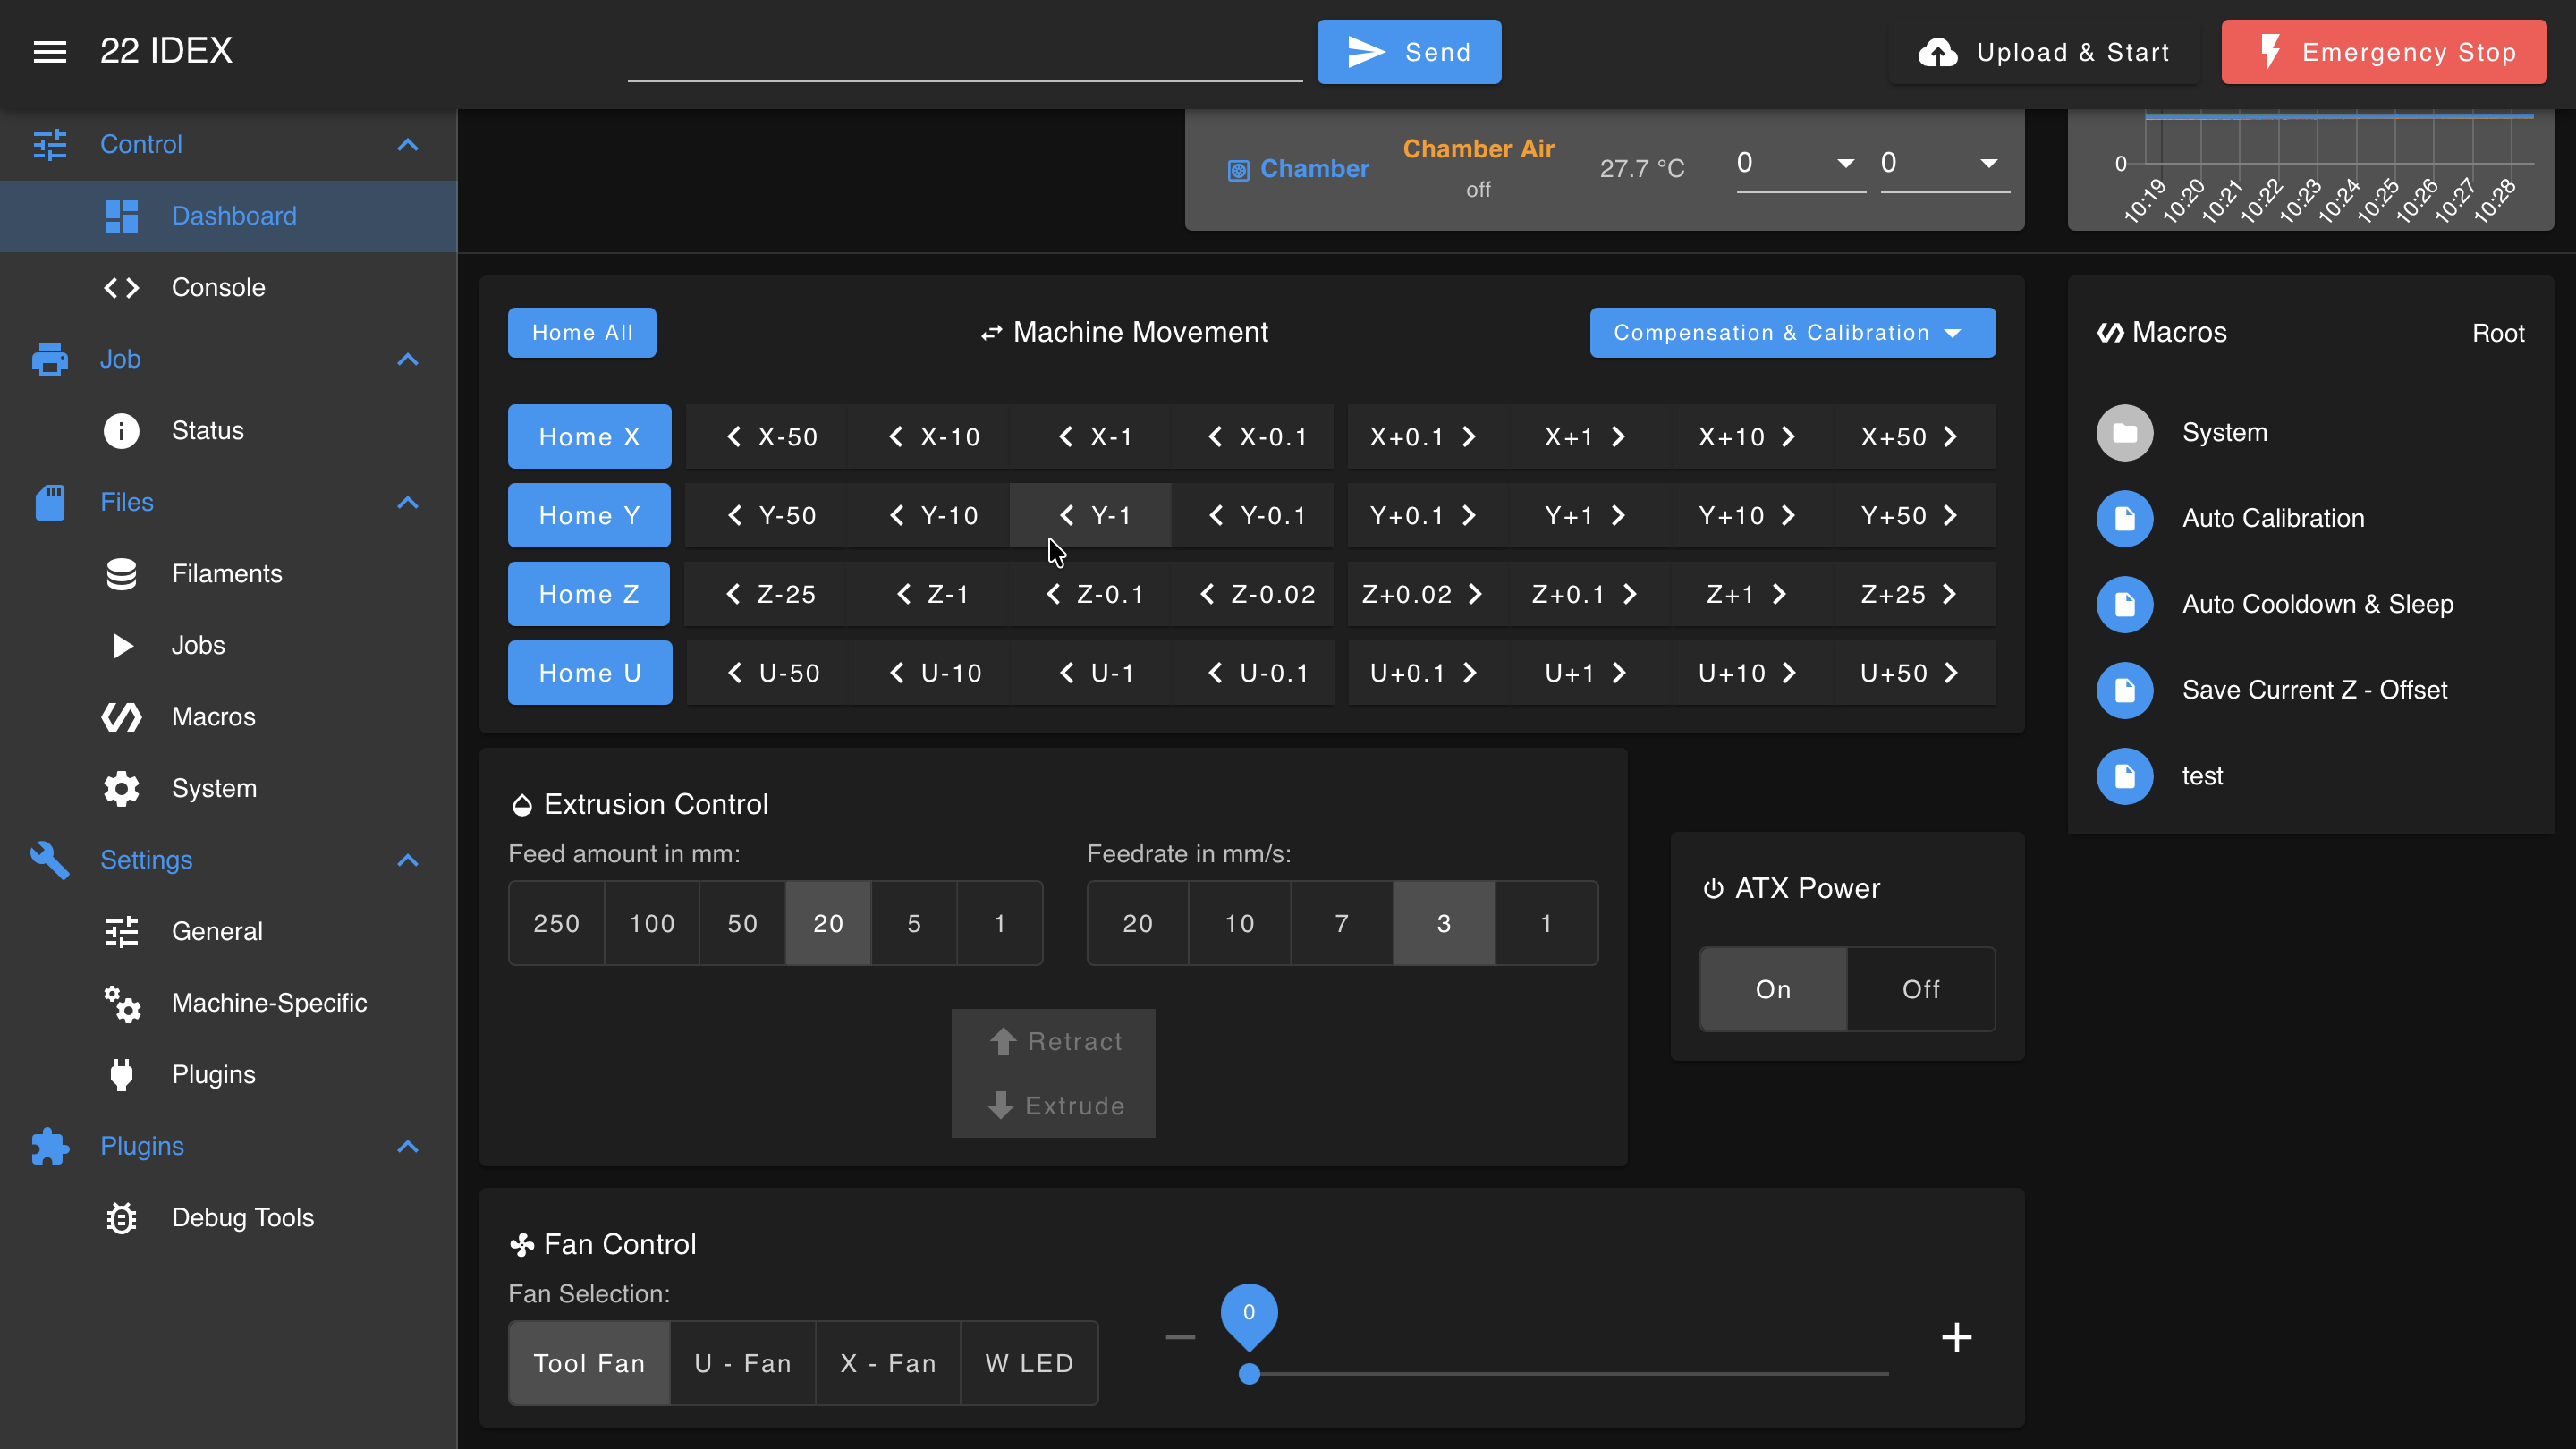Click the Chamber heater link
This screenshot has width=2576, height=1449.
point(1314,169)
